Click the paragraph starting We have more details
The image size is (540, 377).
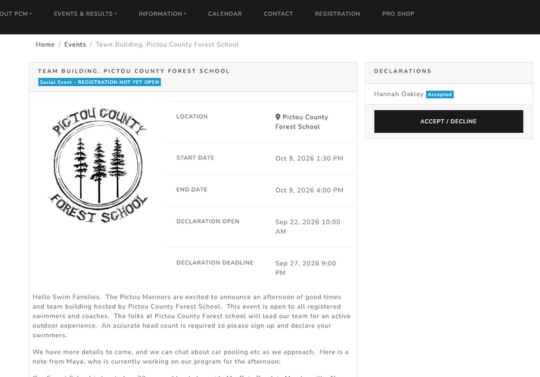click(190, 357)
